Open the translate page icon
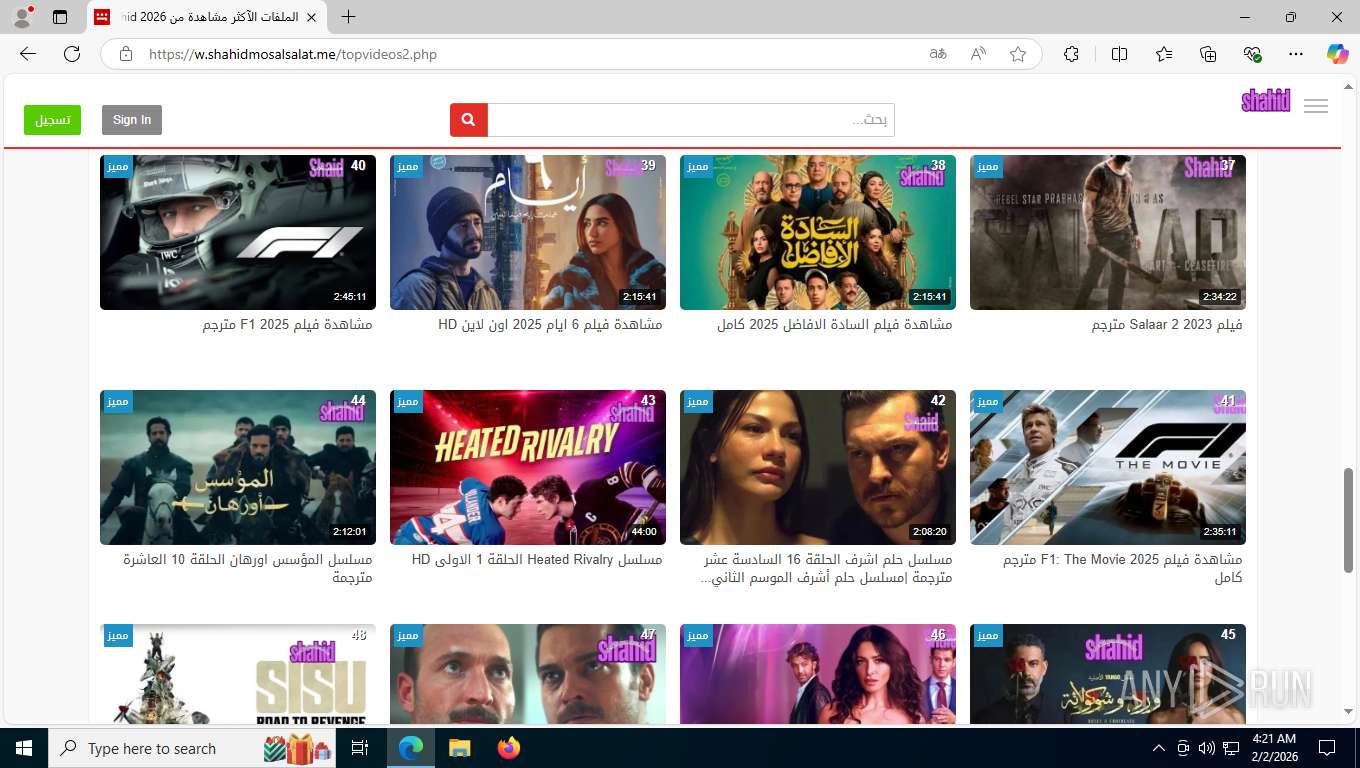The image size is (1360, 768). [x=938, y=54]
